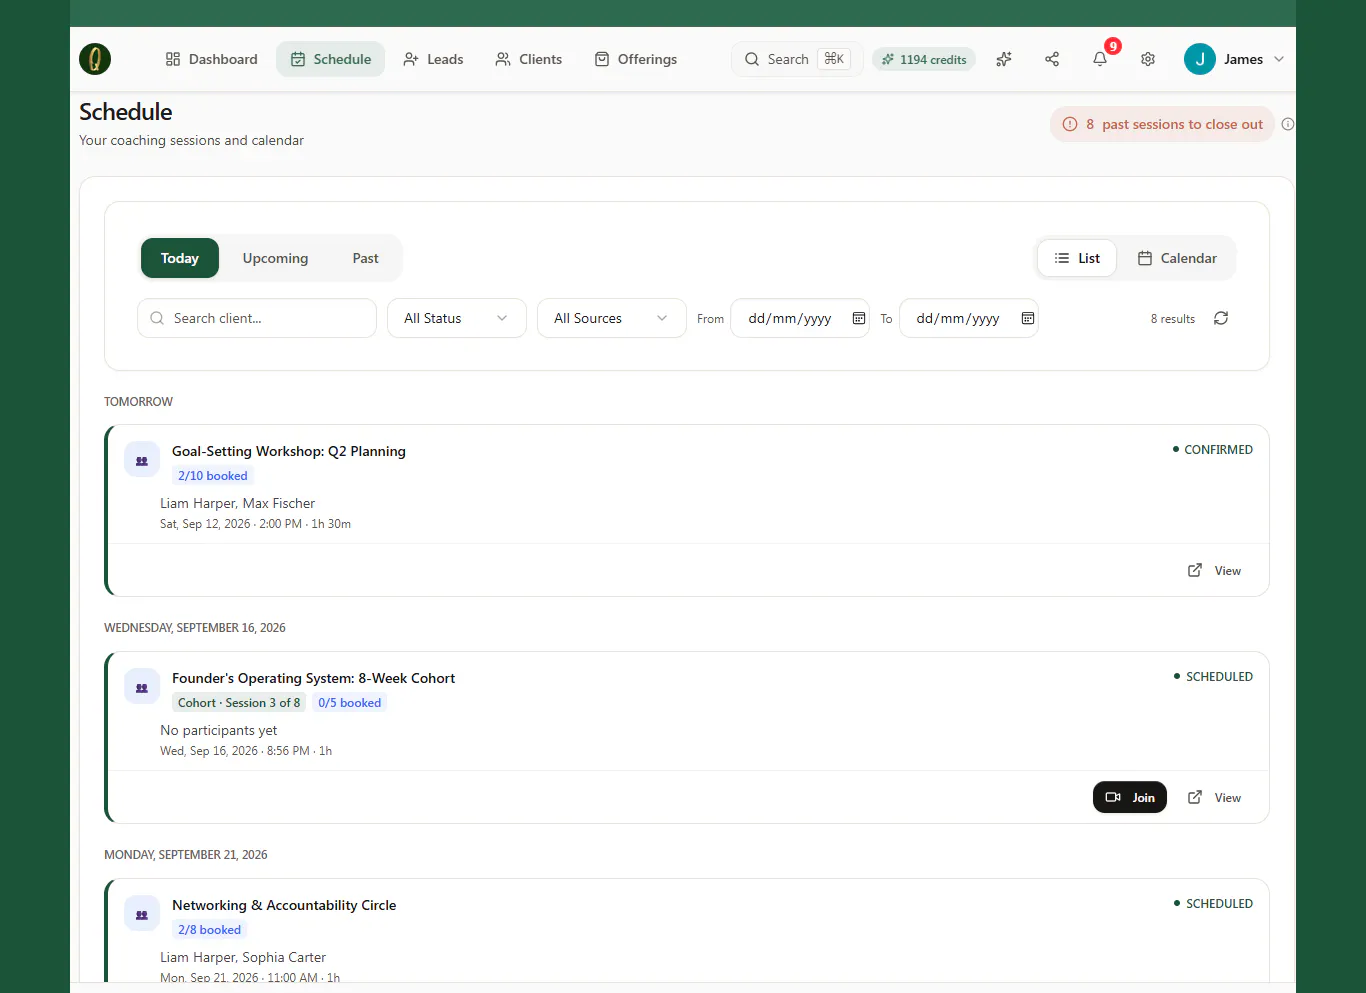Image resolution: width=1366 pixels, height=993 pixels.
Task: Switch to Calendar view
Action: pos(1177,258)
